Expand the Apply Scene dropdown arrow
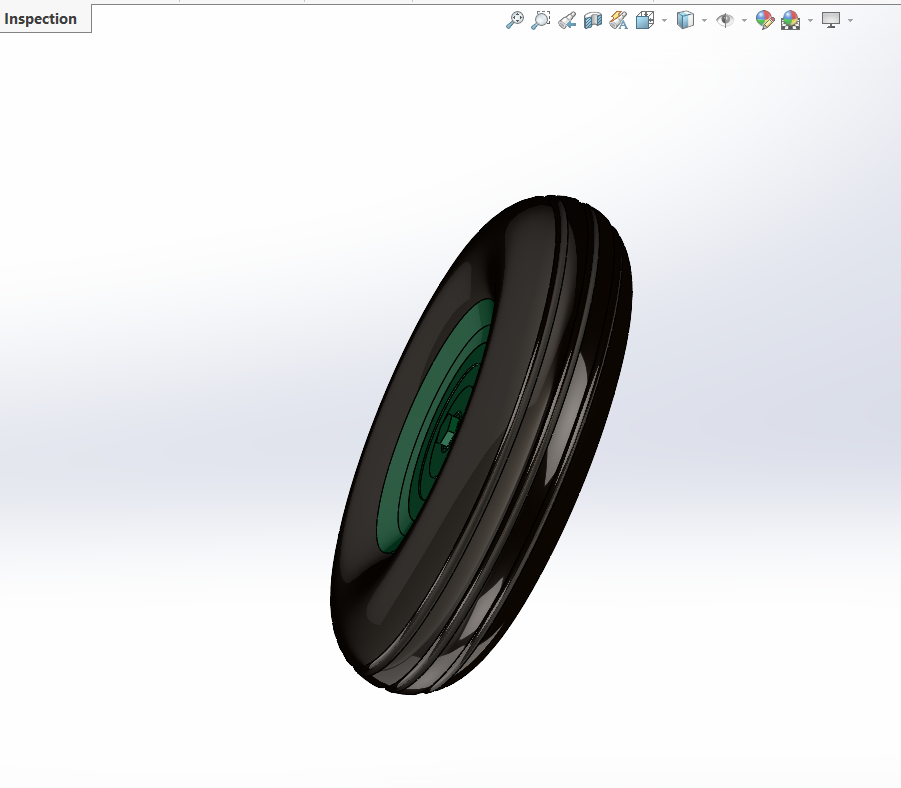Screen dimensions: 901x788 coord(810,21)
